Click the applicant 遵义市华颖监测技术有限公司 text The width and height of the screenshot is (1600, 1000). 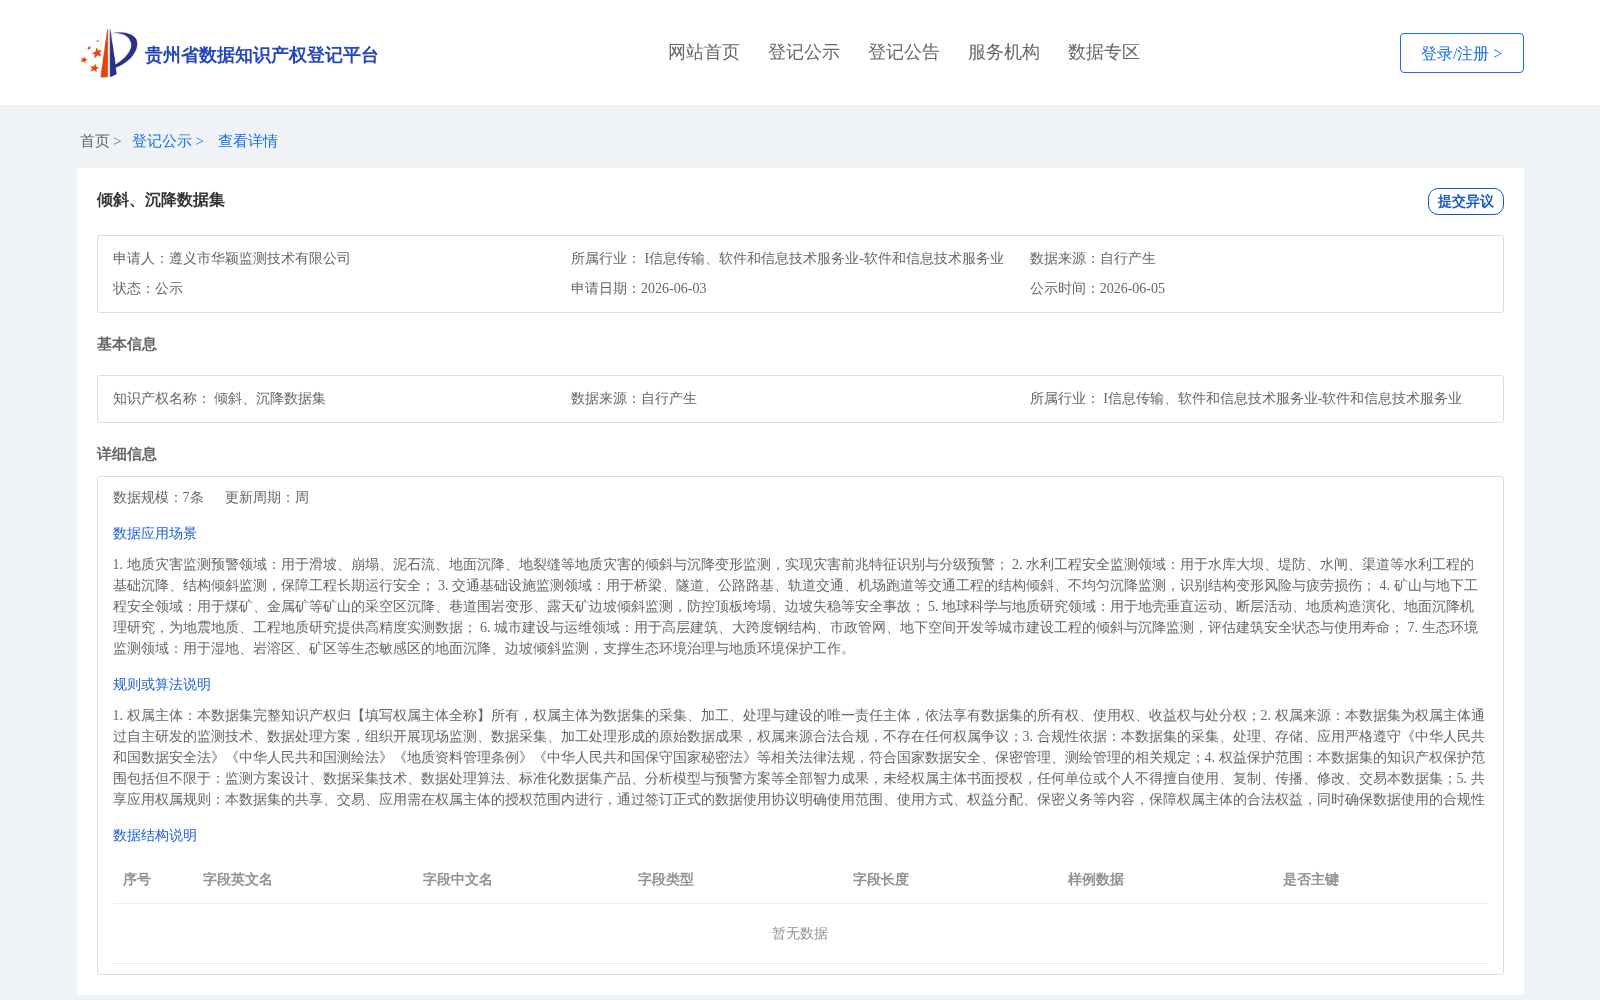coord(260,258)
